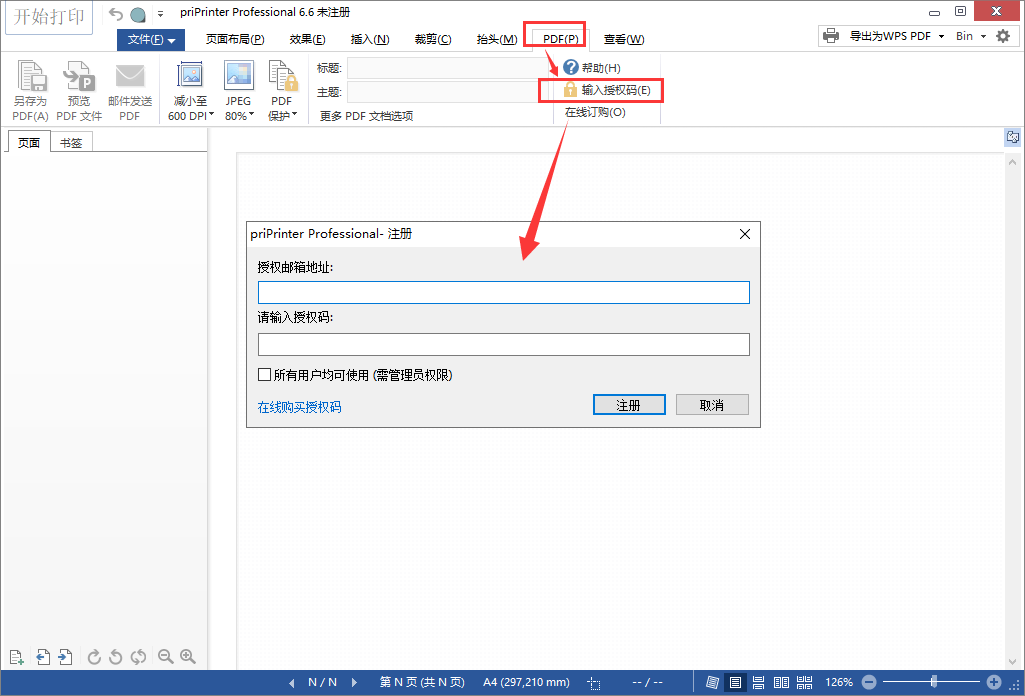Go to previous page arrow in status bar
This screenshot has width=1025, height=696.
(292, 683)
